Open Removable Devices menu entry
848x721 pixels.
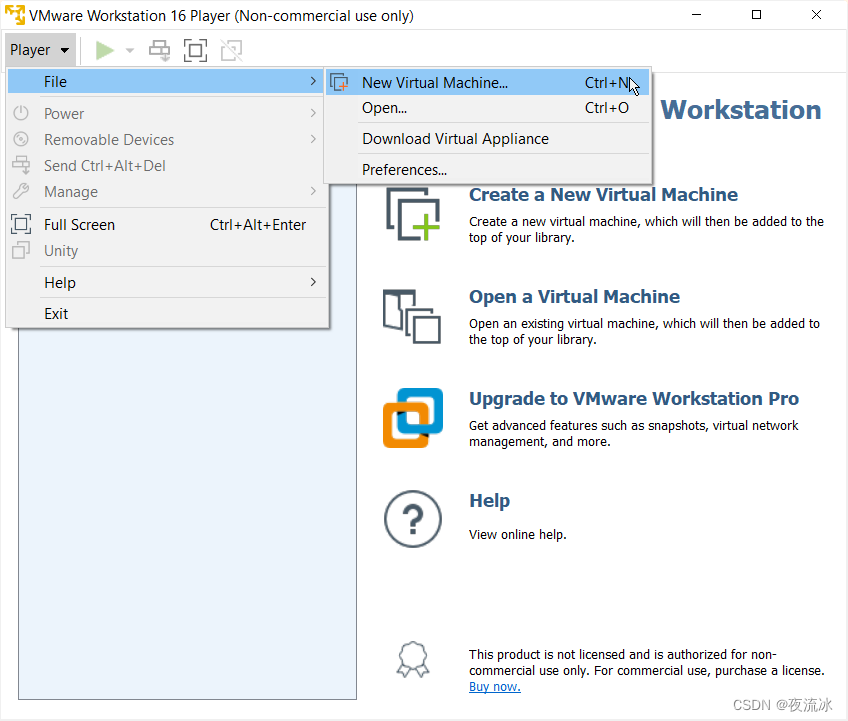(167, 140)
